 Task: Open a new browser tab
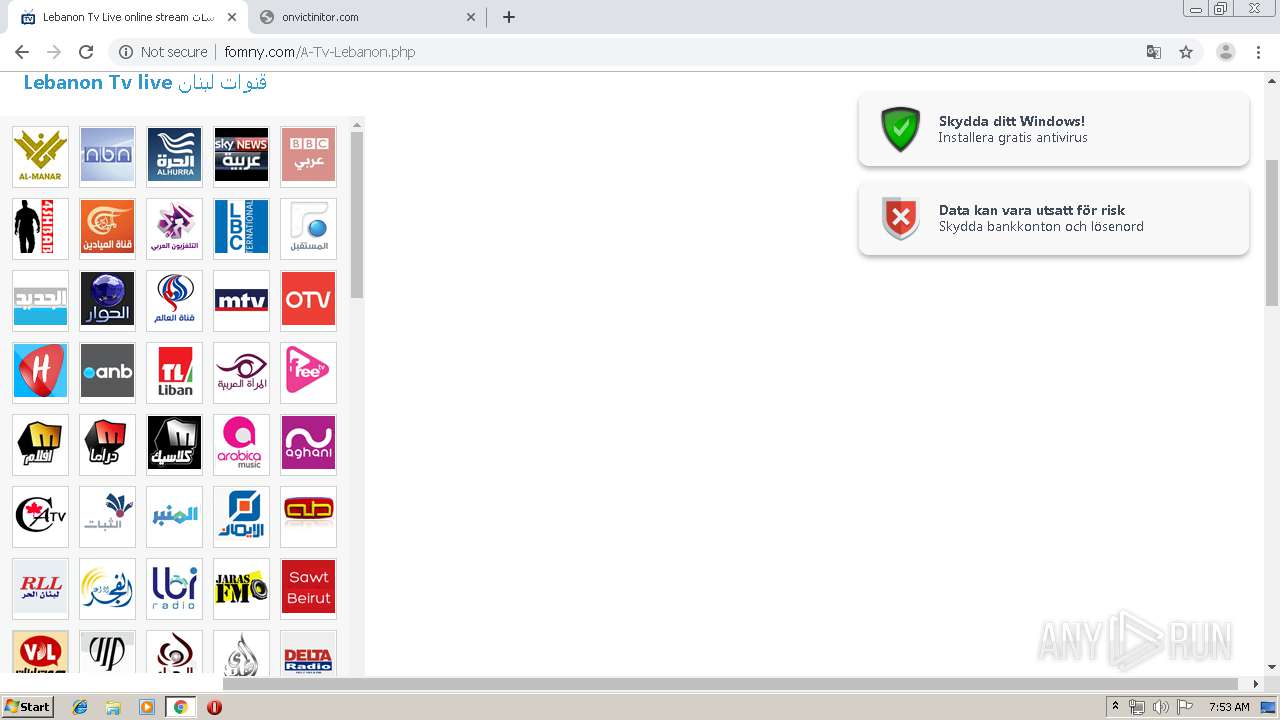coord(509,17)
